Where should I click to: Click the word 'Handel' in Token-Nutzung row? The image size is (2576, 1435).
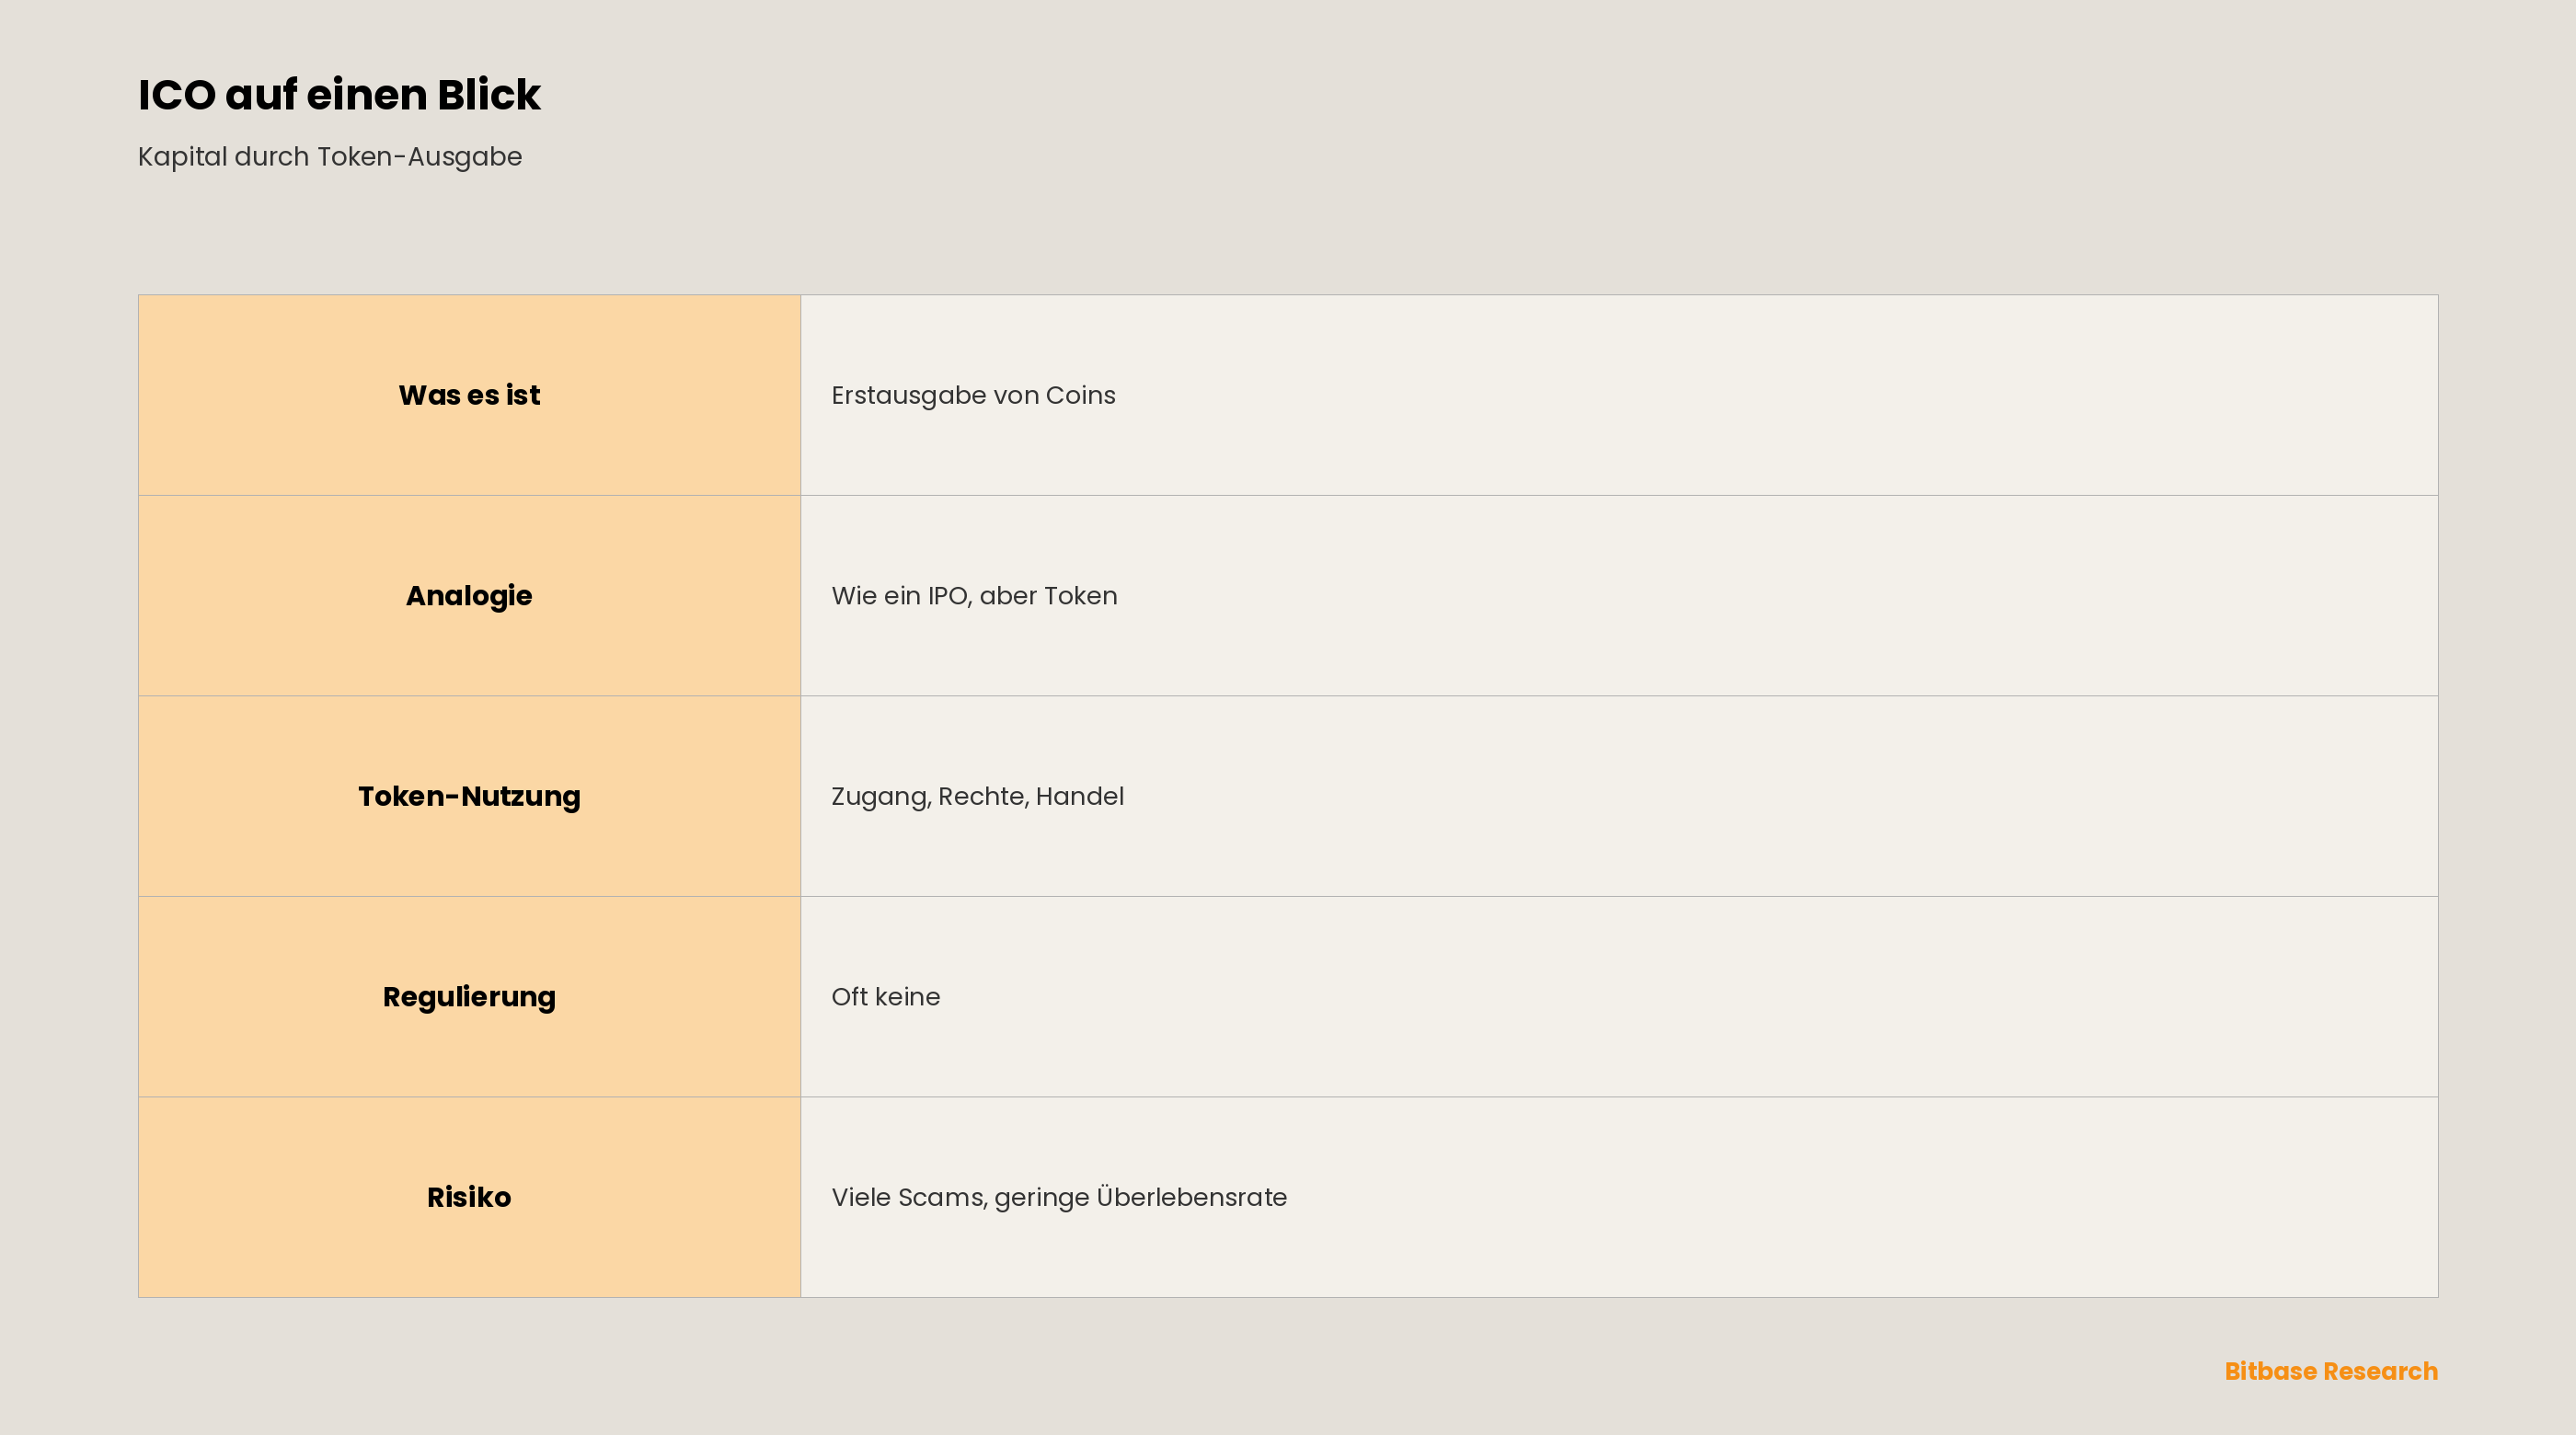click(1080, 797)
